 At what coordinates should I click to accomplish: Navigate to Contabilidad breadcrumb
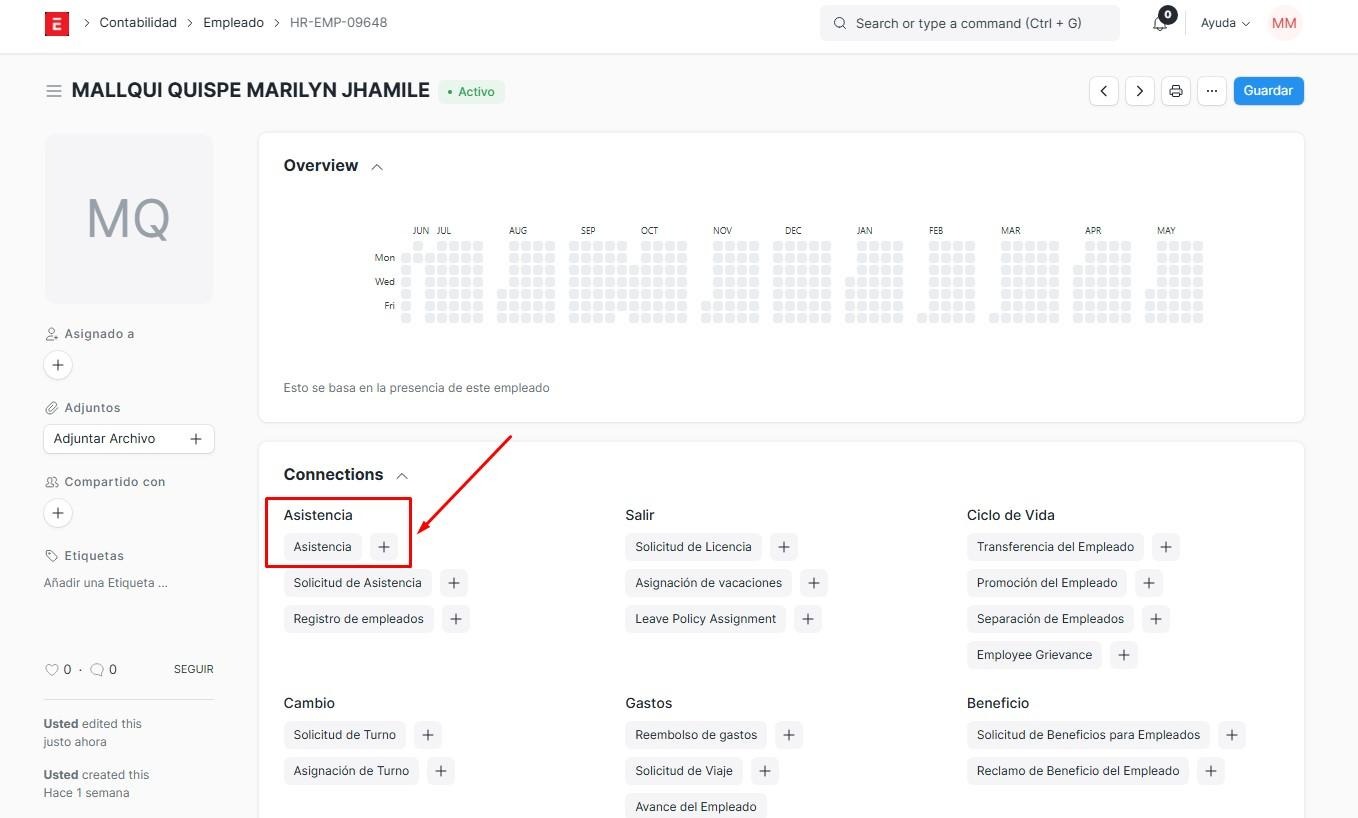click(x=138, y=22)
